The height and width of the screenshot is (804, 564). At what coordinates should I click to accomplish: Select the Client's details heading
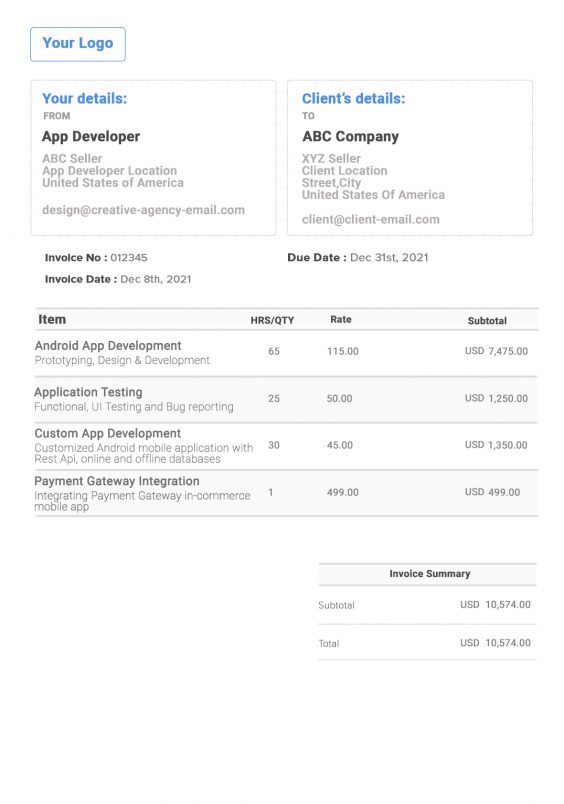coord(353,98)
